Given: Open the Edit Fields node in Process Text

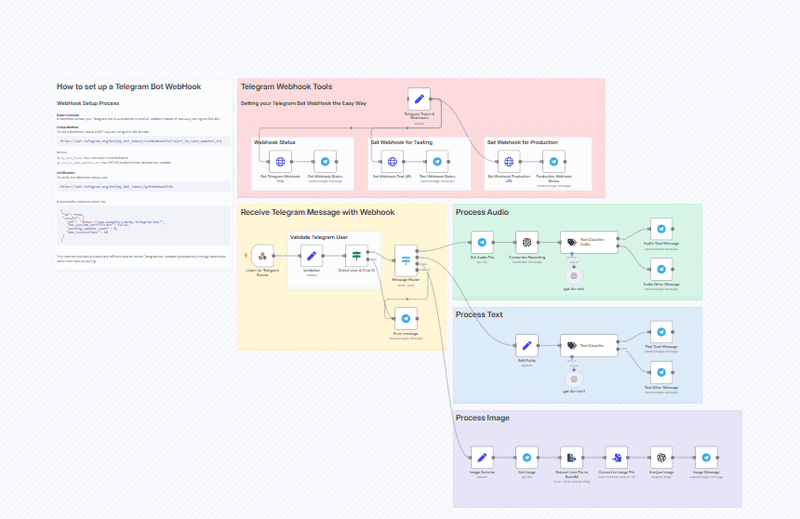Looking at the screenshot, I should click(528, 347).
